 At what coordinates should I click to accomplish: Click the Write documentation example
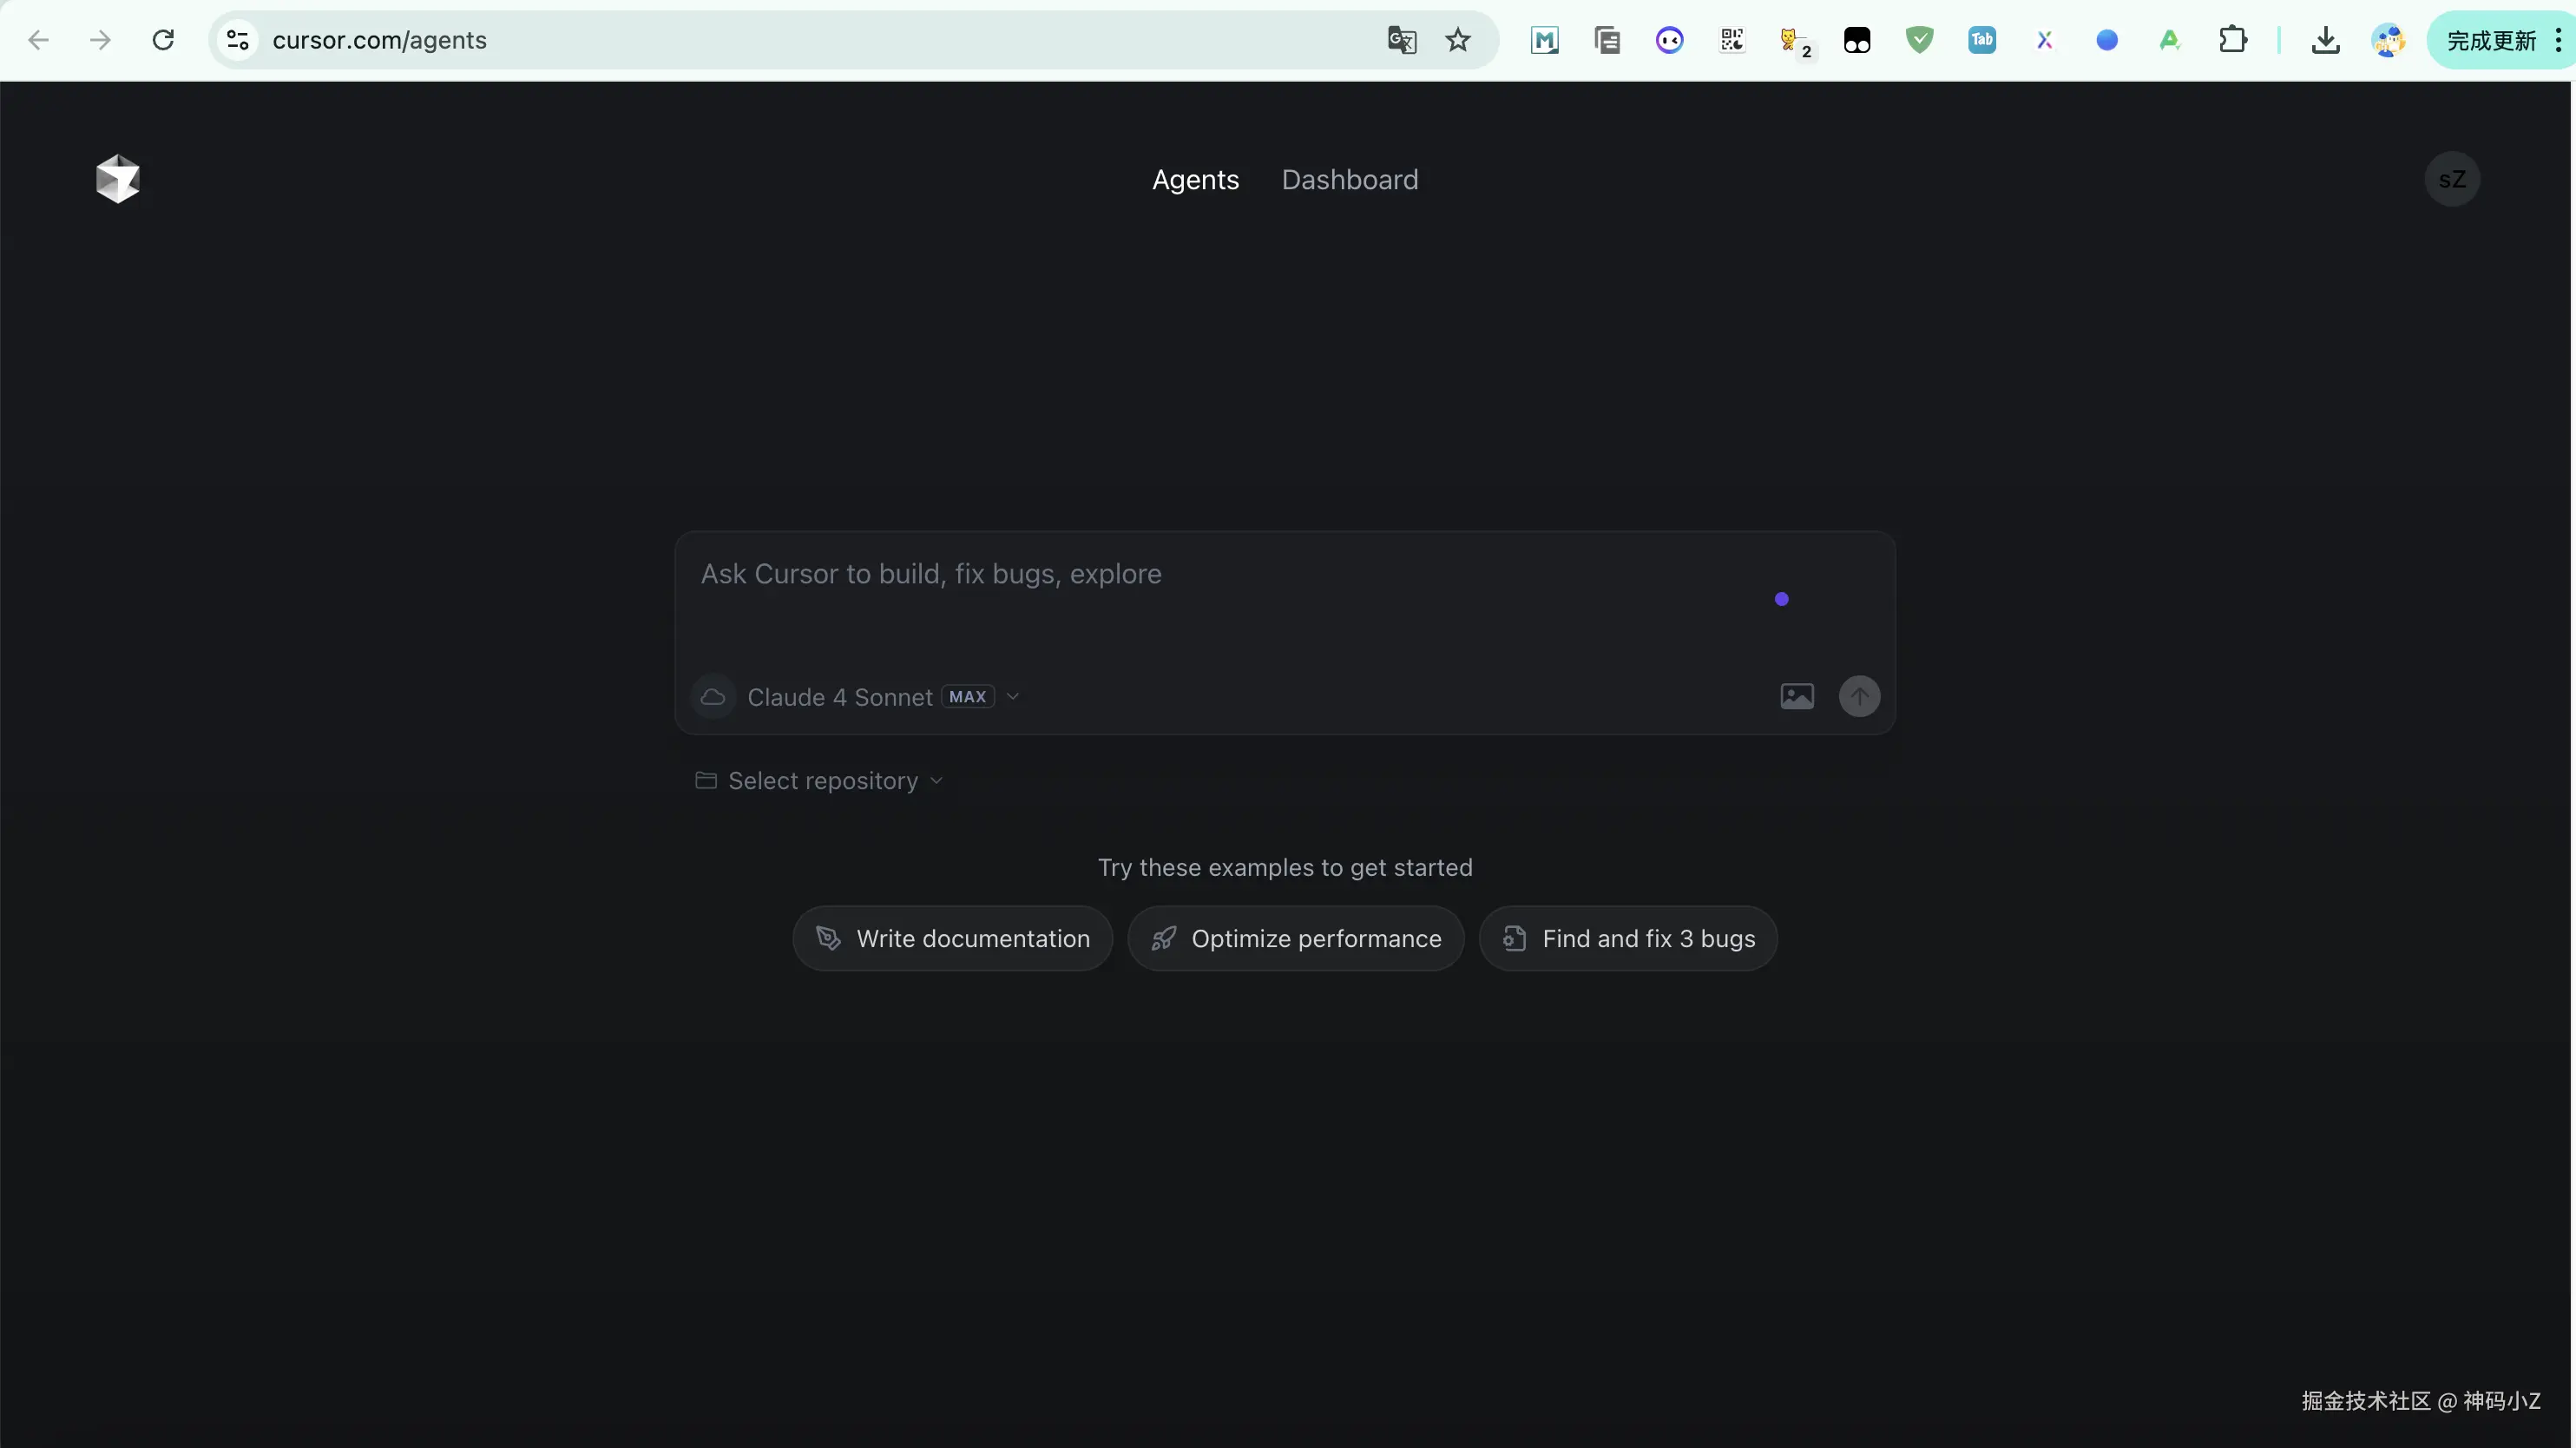coord(952,939)
